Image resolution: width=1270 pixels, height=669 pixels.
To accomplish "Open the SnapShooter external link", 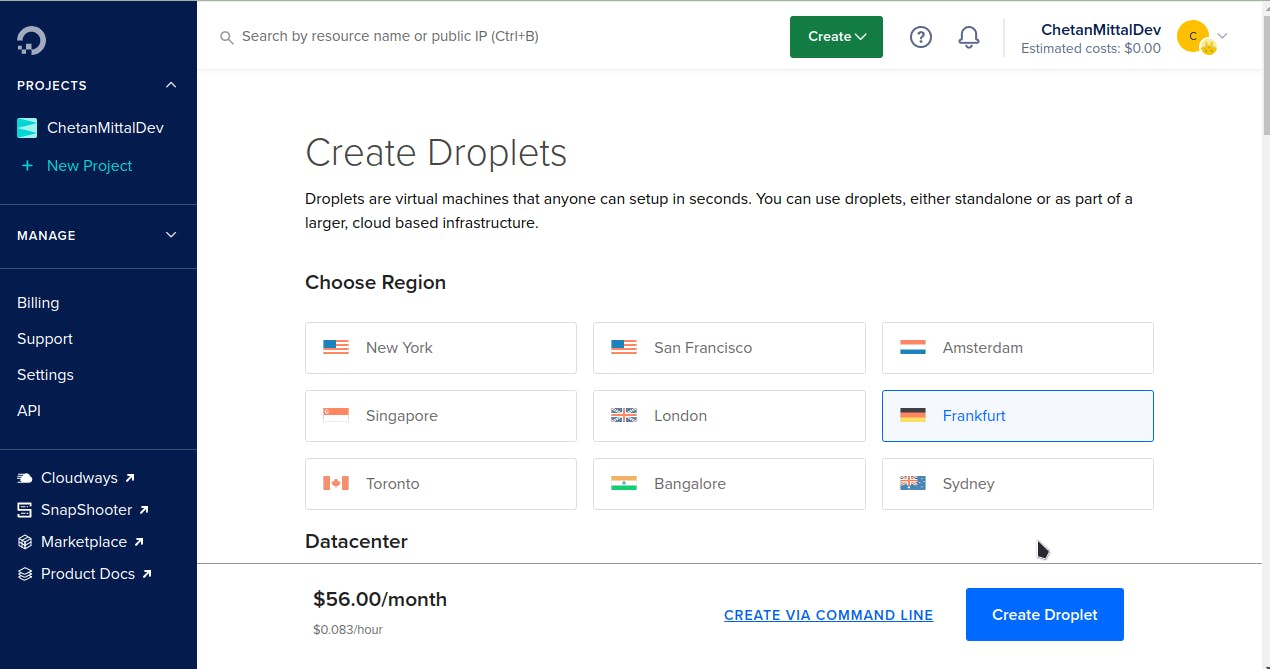I will point(95,510).
